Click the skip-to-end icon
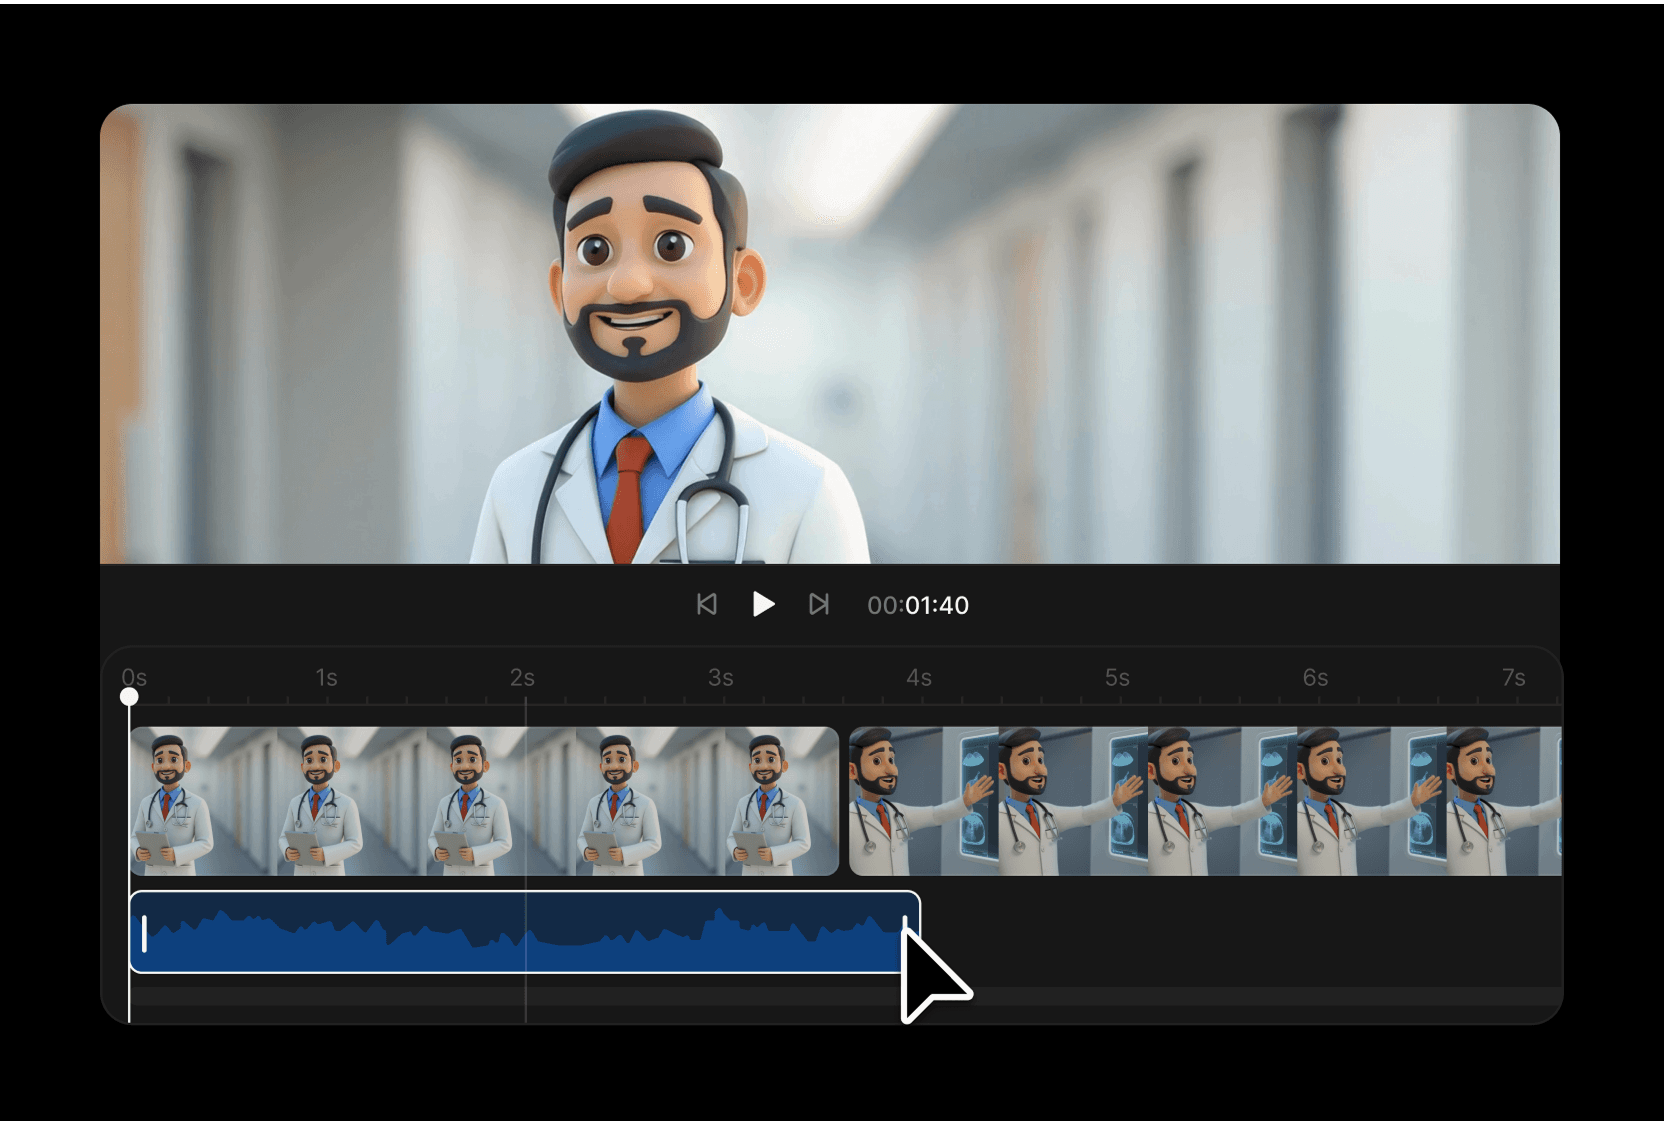Image resolution: width=1664 pixels, height=1121 pixels. tap(820, 604)
